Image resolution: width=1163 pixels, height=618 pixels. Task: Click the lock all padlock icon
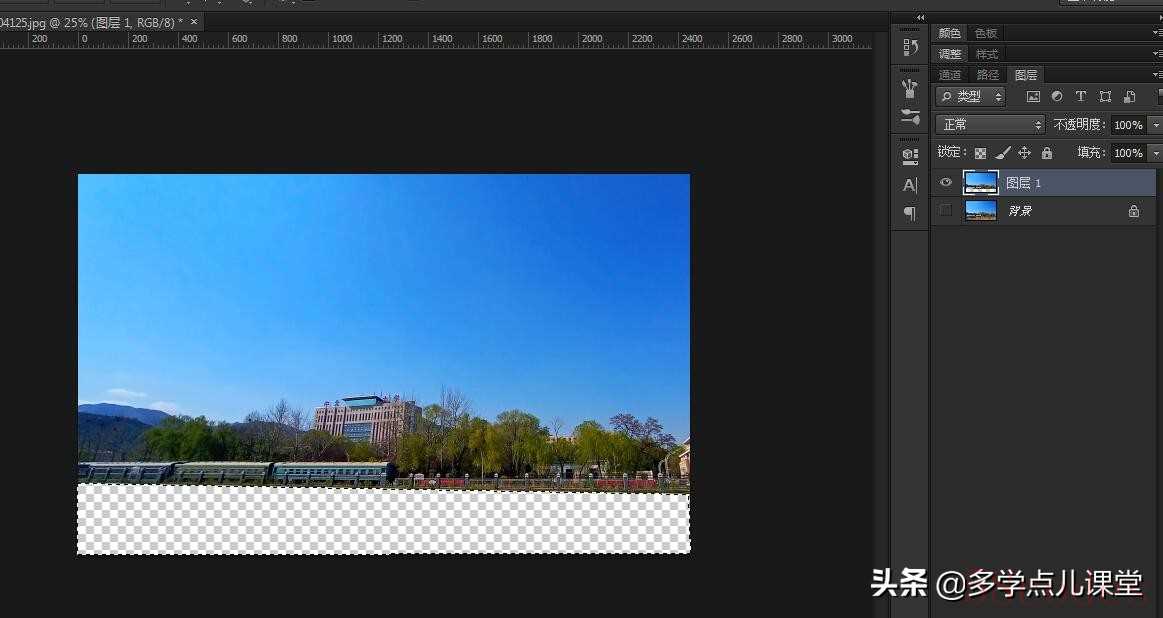(x=1047, y=153)
